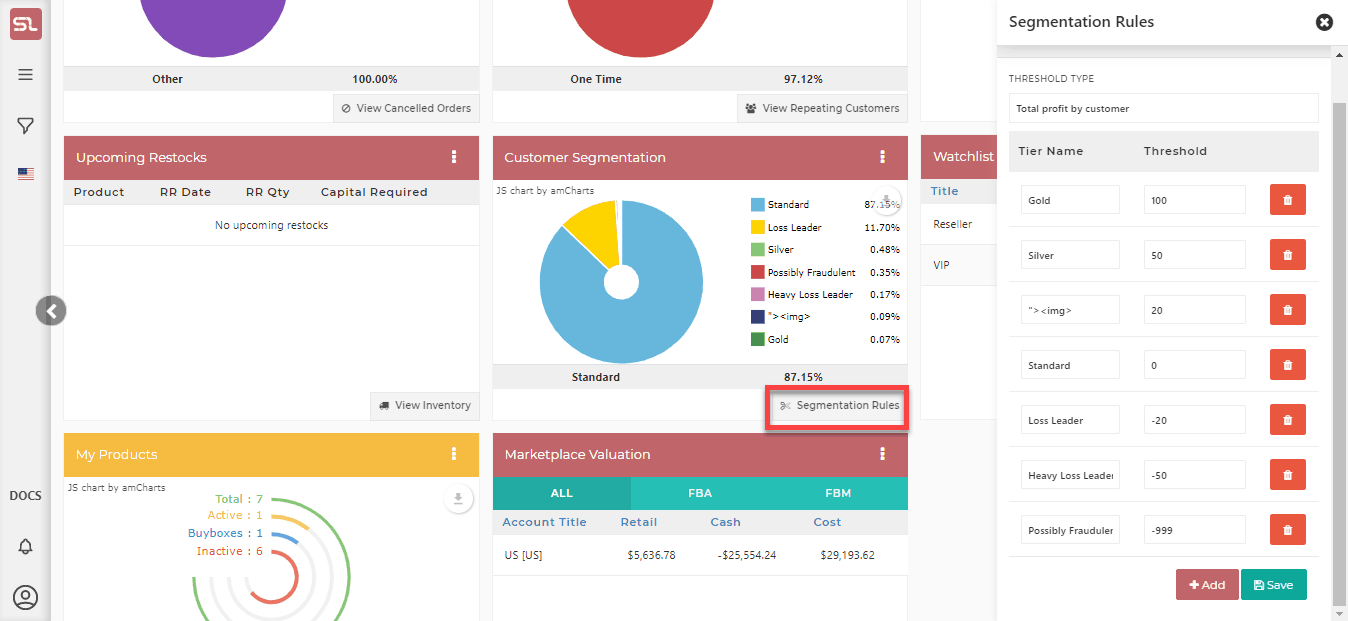Open My Products three-dot menu
Viewport: 1348px width, 621px height.
[x=454, y=454]
